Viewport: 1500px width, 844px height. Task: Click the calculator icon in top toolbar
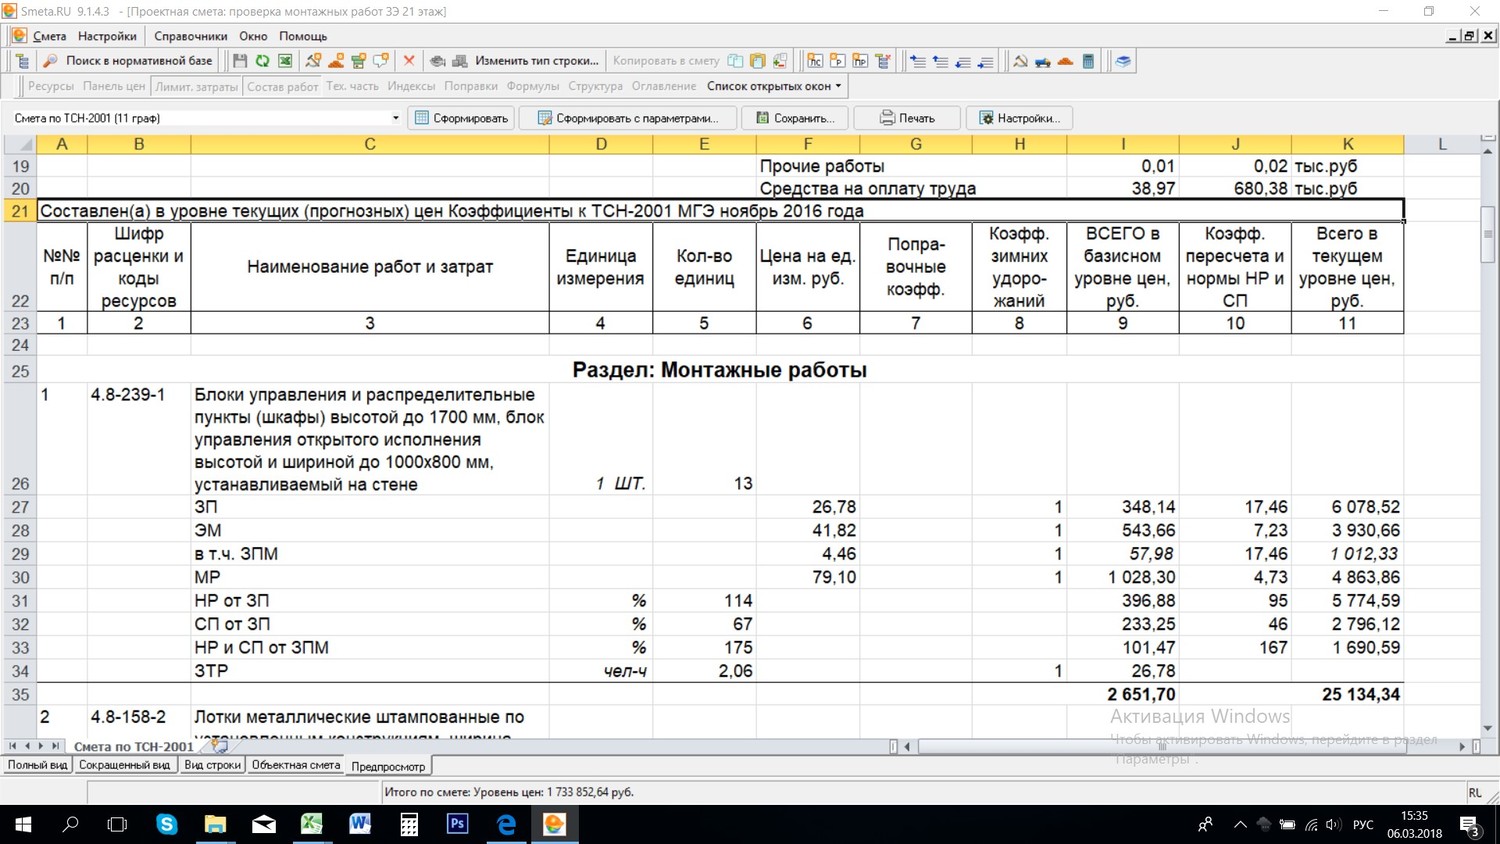(x=1088, y=61)
